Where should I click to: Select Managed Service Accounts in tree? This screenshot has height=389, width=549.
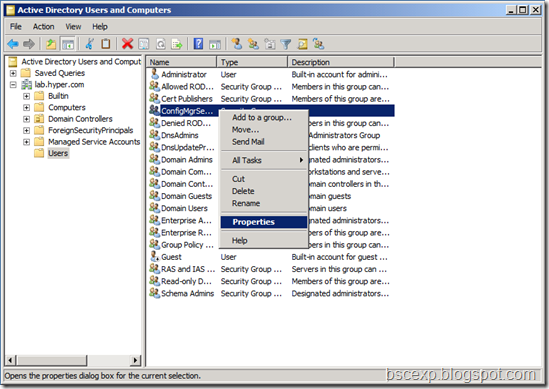tap(94, 142)
